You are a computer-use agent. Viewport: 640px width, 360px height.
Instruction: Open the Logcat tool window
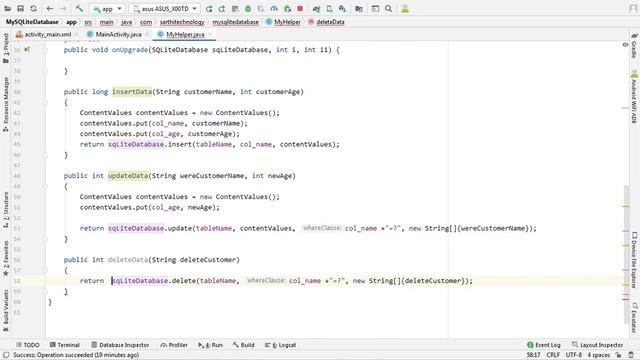[x=281, y=345]
